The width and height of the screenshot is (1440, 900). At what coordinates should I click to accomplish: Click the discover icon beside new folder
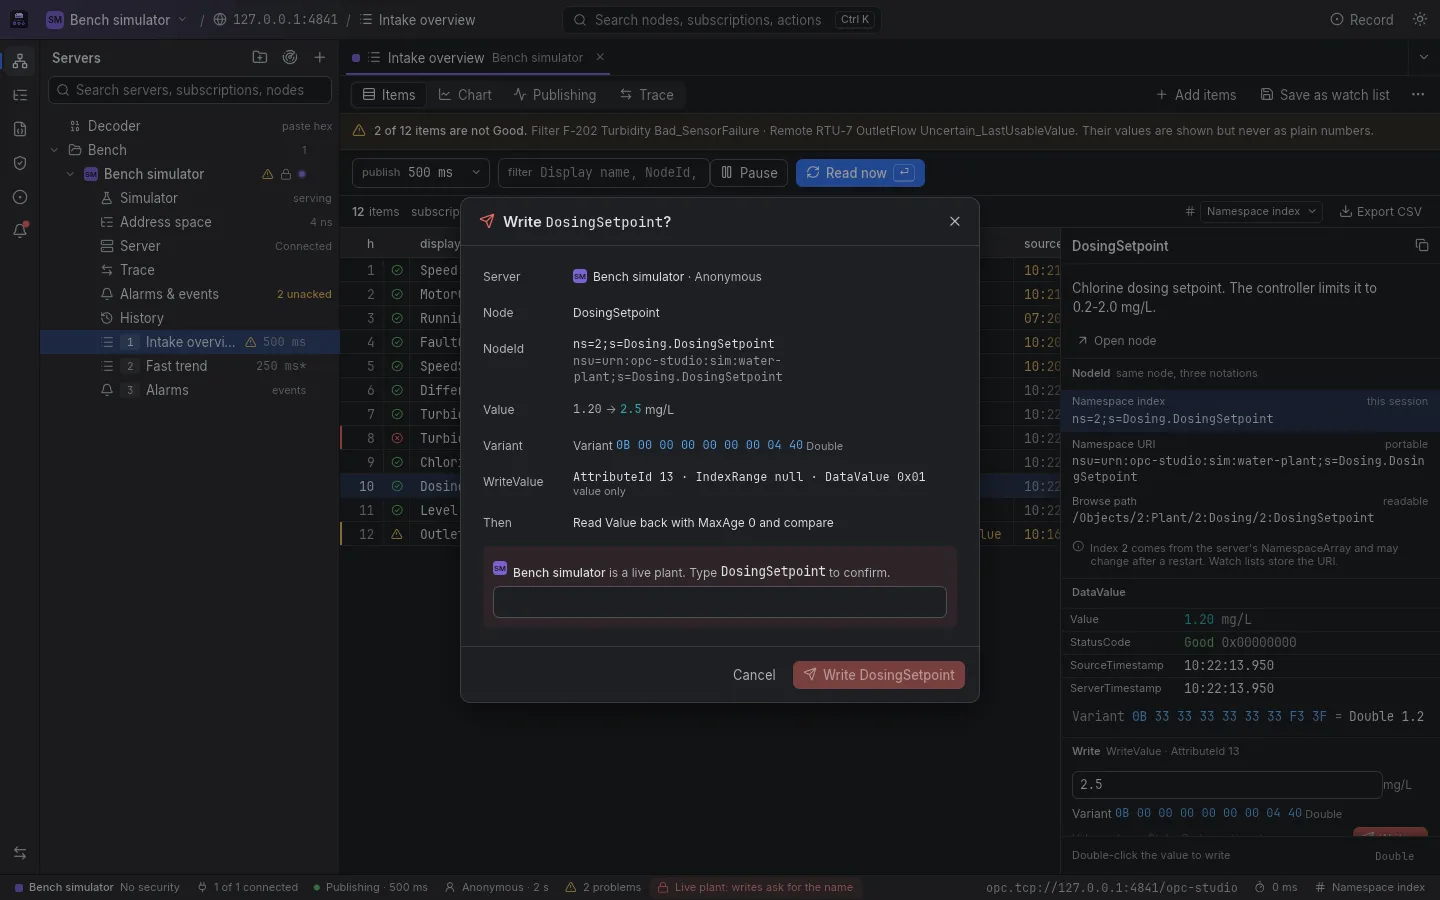290,58
